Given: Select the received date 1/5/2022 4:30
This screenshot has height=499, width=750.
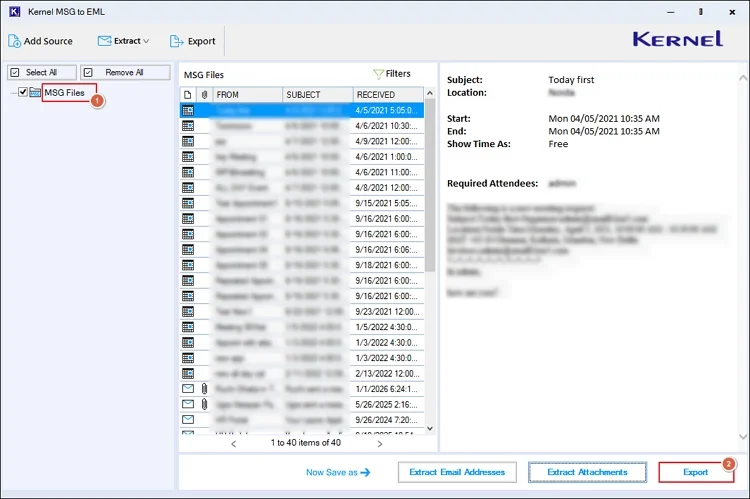Looking at the screenshot, I should tap(386, 327).
